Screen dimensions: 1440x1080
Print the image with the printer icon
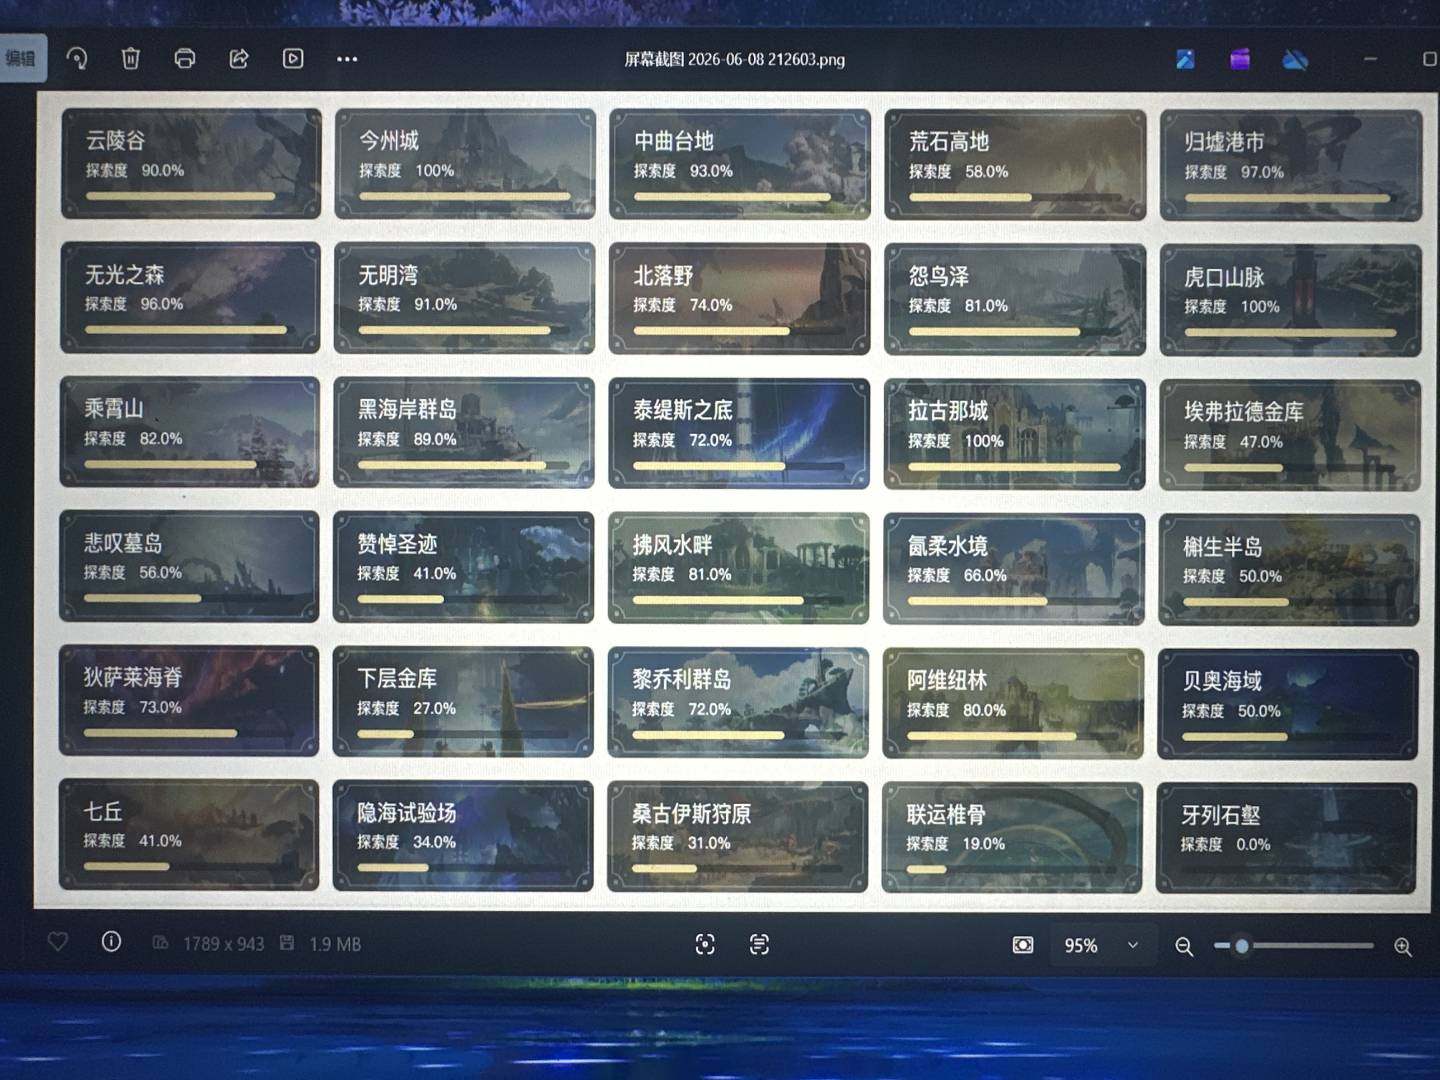coord(185,58)
